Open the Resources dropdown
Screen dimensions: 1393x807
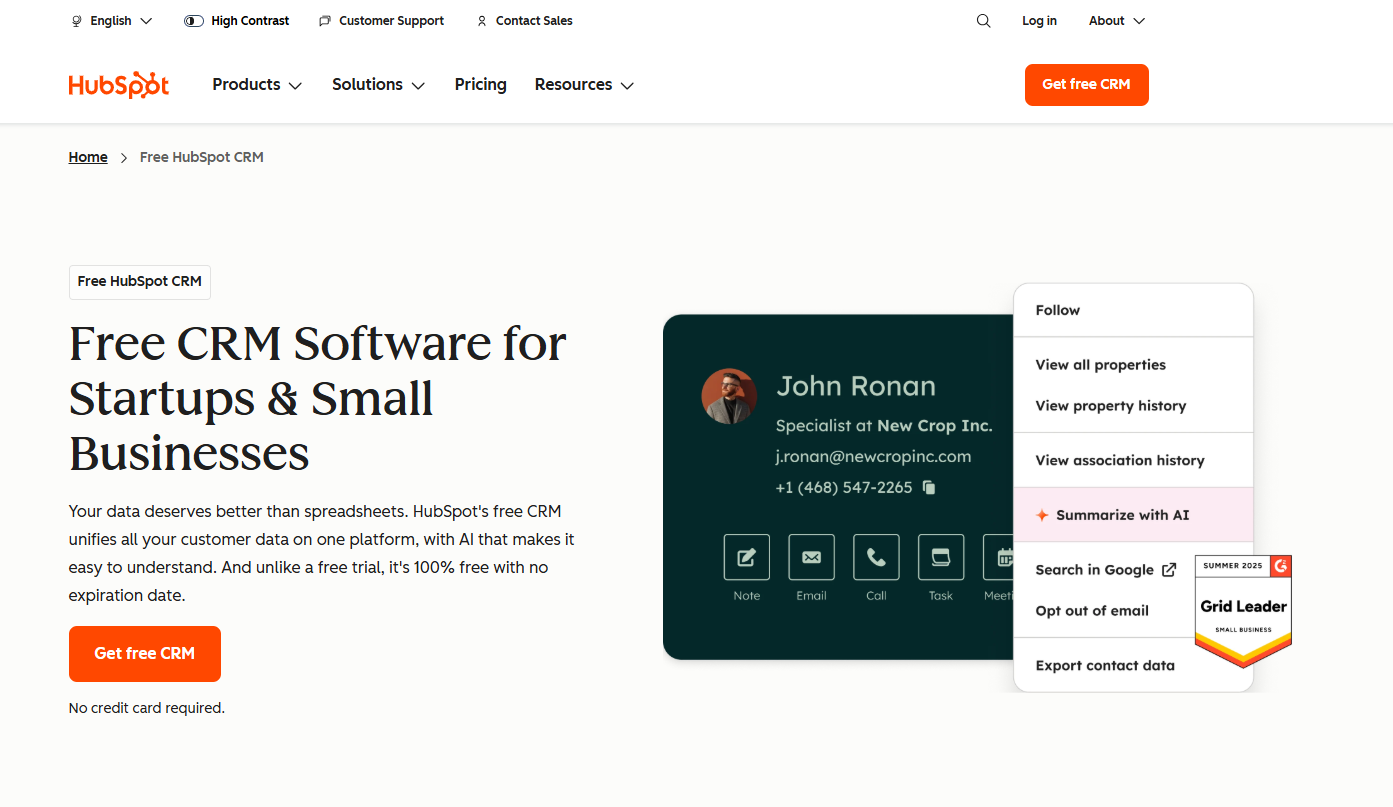click(x=584, y=85)
